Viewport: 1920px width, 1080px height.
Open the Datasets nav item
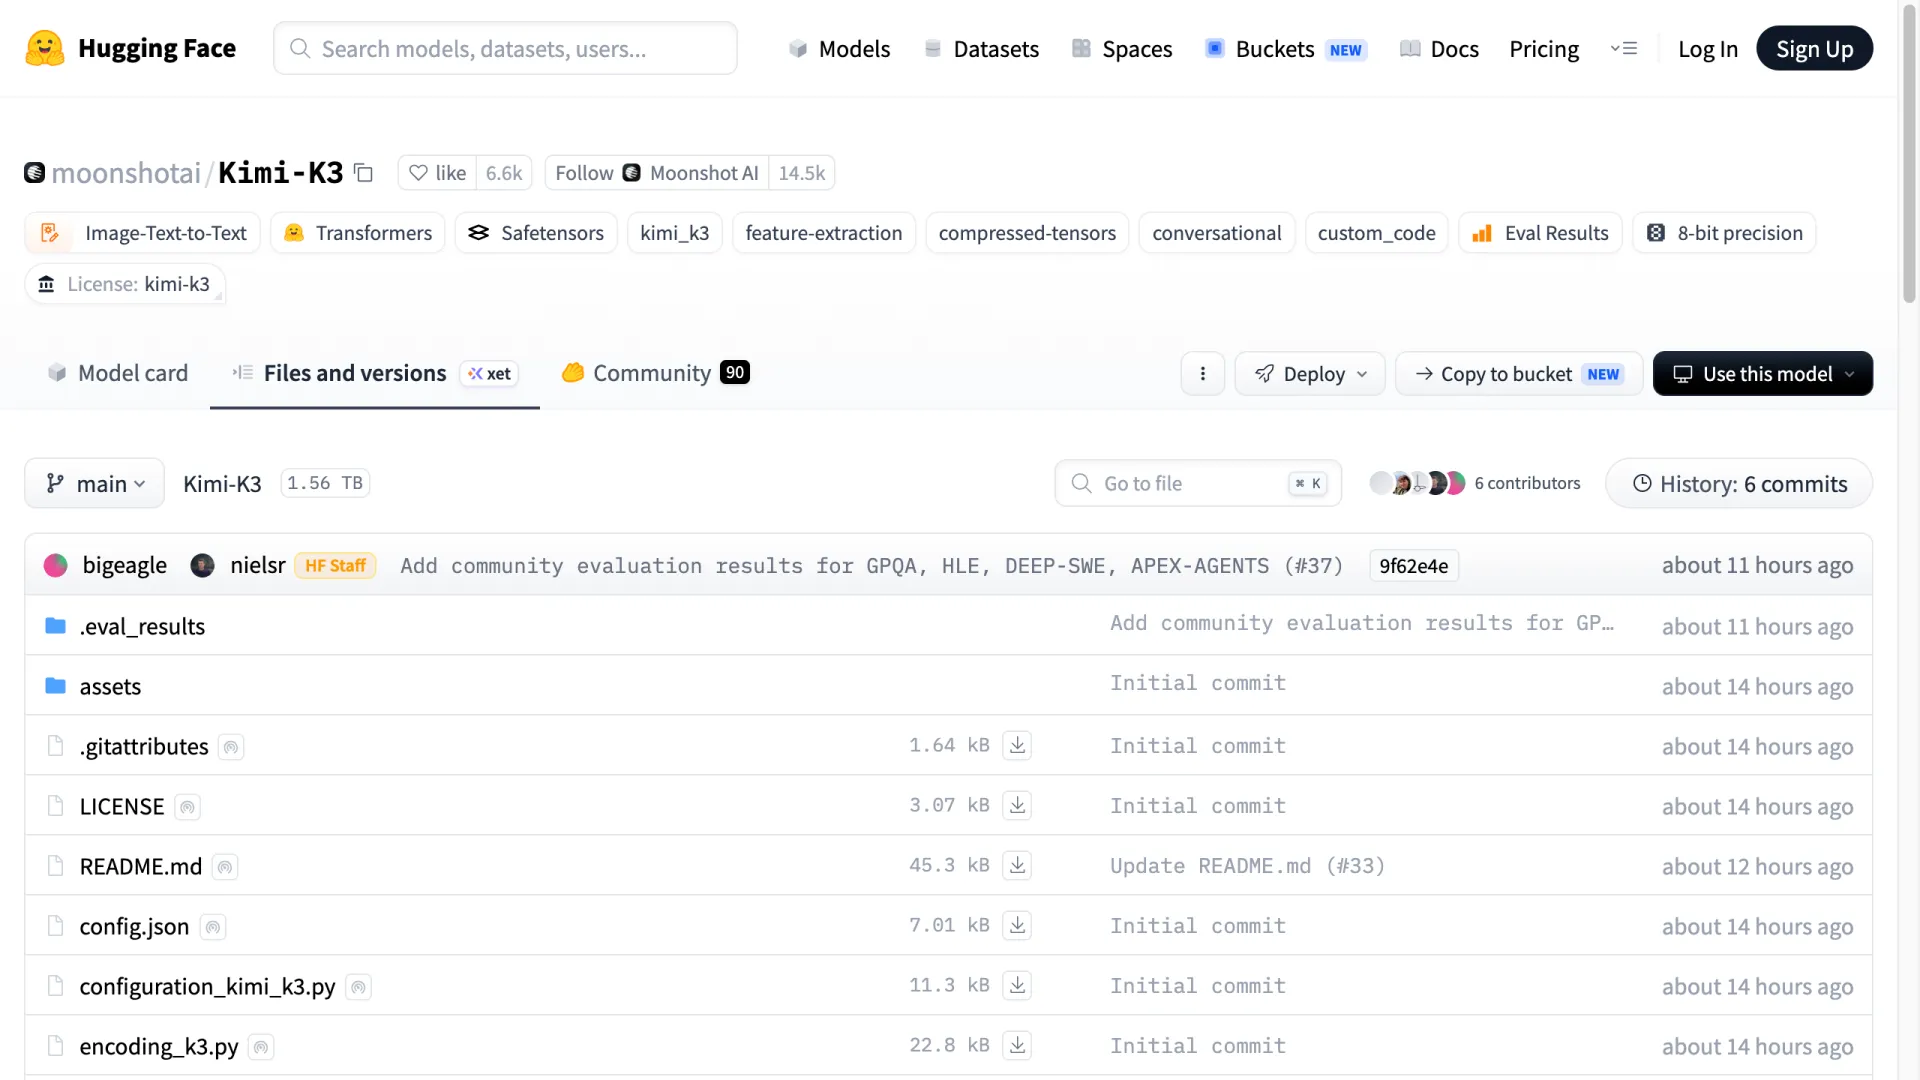coord(982,48)
